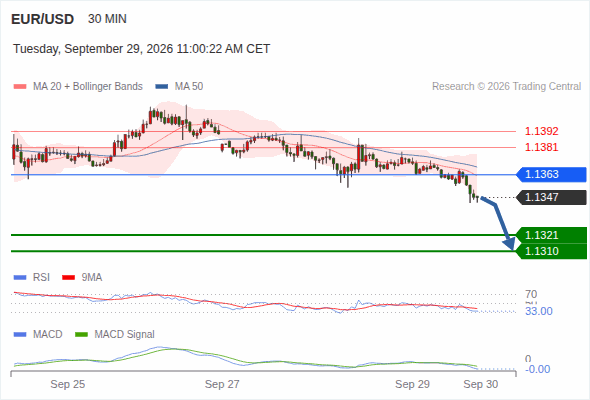The width and height of the screenshot is (590, 400).
Task: Click the 9MA red legend swatch
Action: pyautogui.click(x=68, y=278)
